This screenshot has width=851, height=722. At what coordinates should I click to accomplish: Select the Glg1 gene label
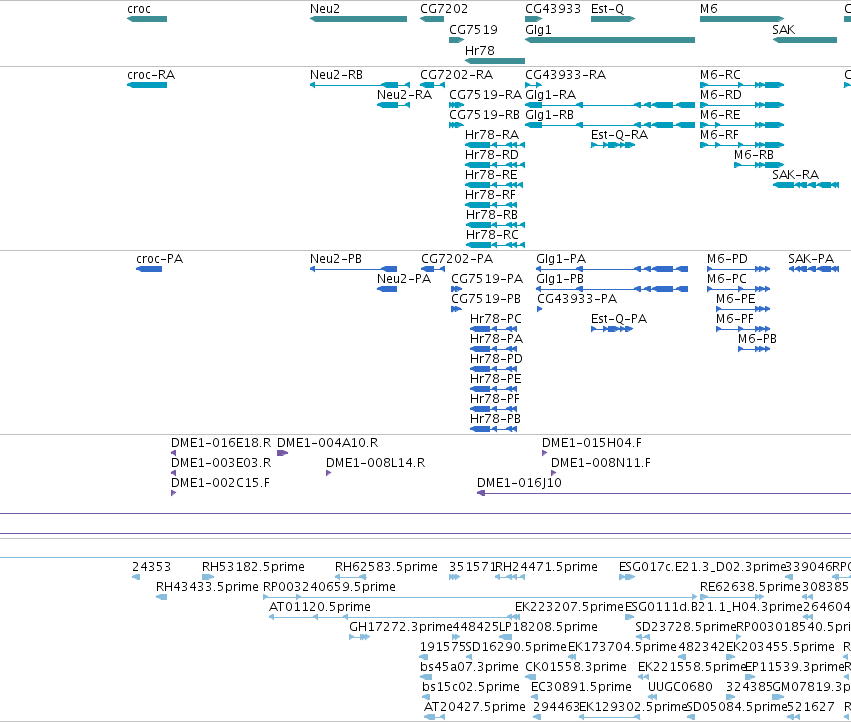[538, 29]
